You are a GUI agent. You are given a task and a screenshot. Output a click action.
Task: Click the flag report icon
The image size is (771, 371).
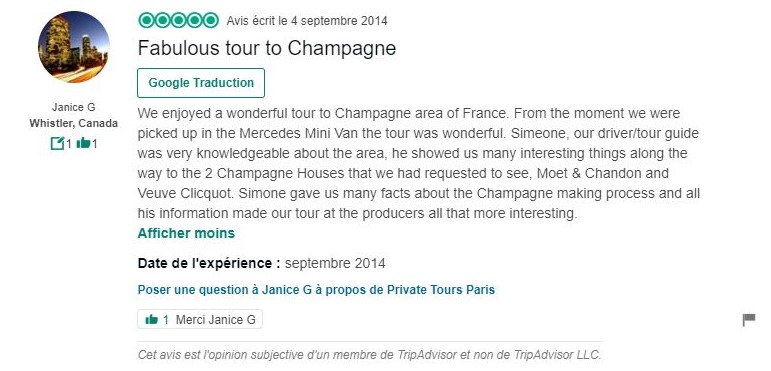point(748,320)
